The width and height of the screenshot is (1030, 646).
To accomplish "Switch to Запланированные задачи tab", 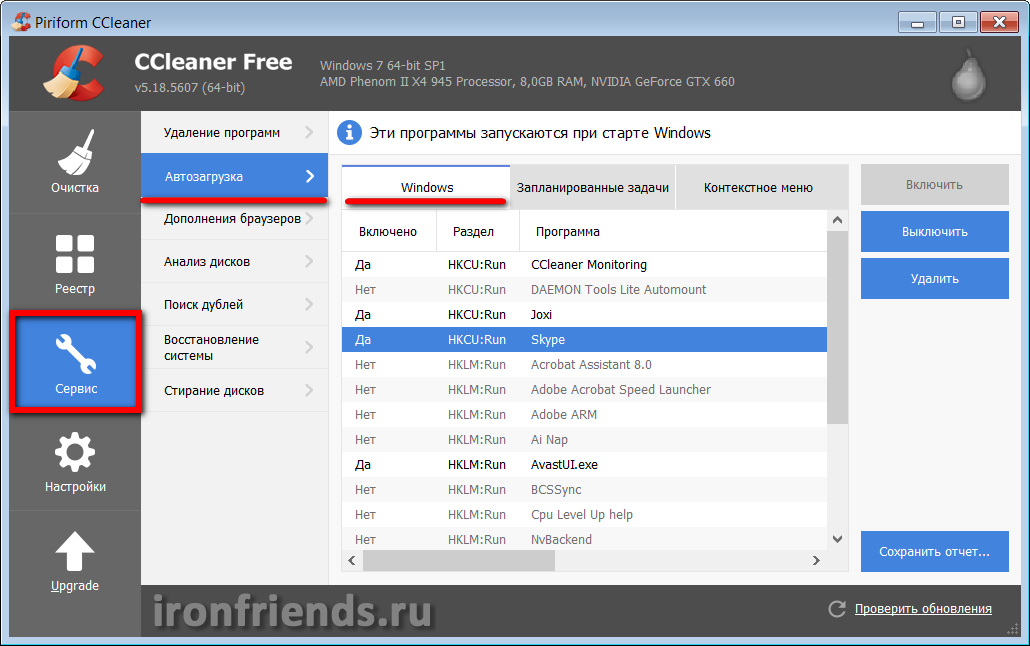I will point(592,187).
